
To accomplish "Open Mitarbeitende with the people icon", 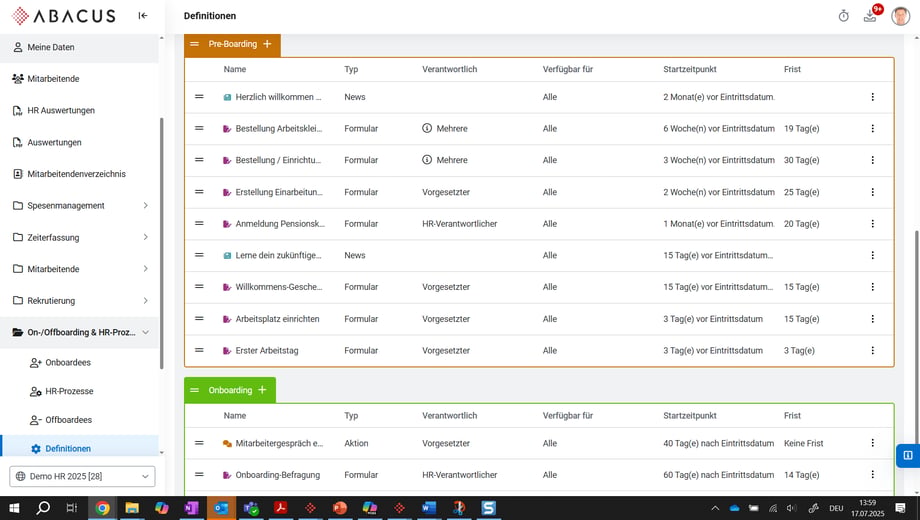I will coord(79,79).
